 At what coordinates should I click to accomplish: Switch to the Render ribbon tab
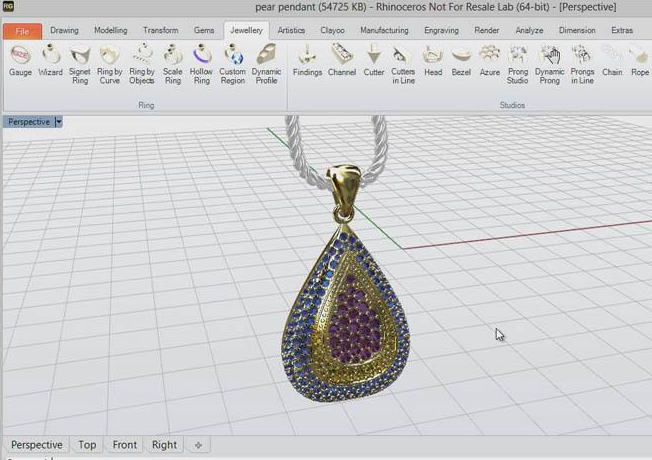(487, 30)
